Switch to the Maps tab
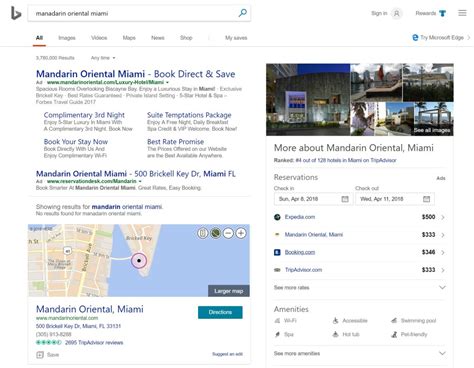Screen dimensions: 474x368 (x=129, y=38)
